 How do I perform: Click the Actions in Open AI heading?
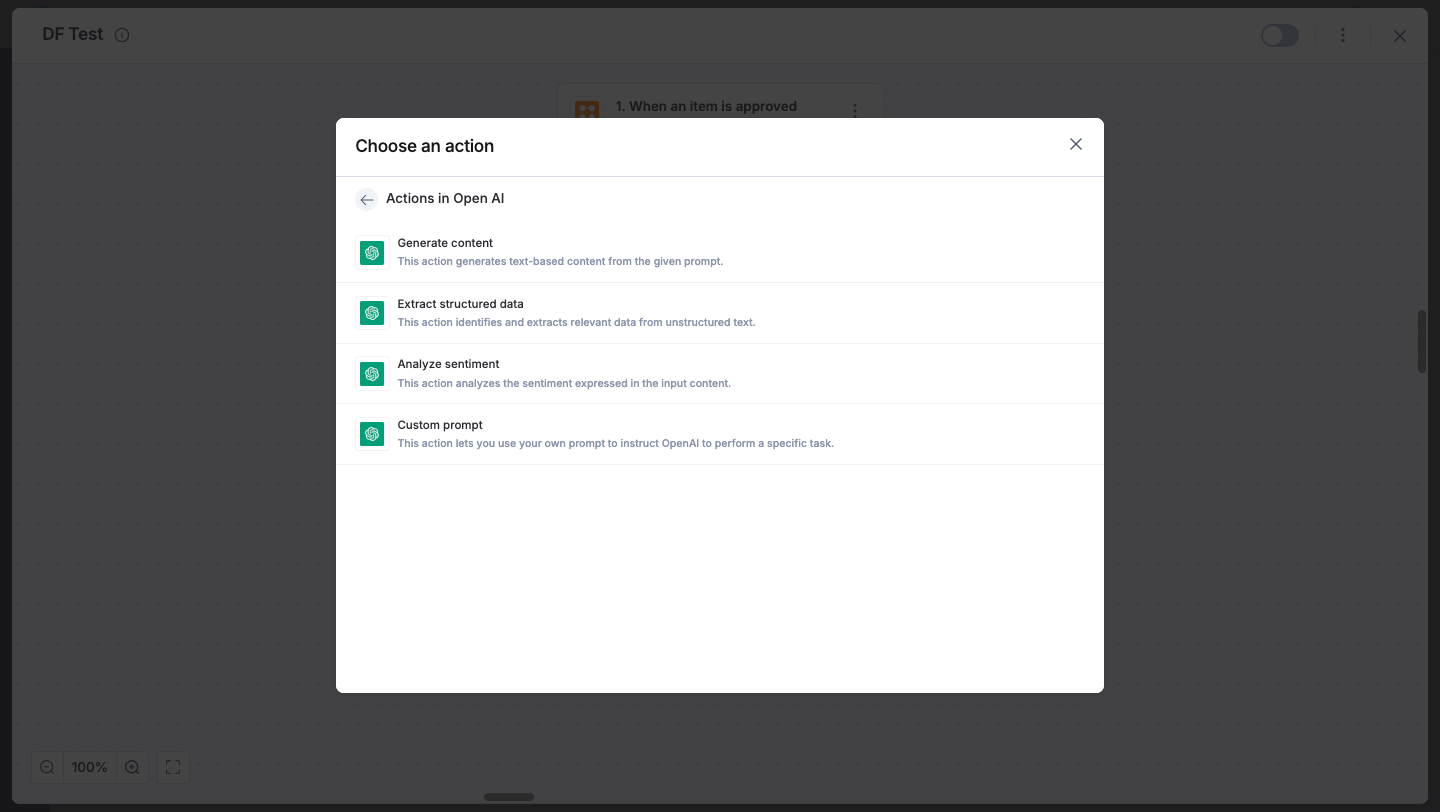coord(445,198)
